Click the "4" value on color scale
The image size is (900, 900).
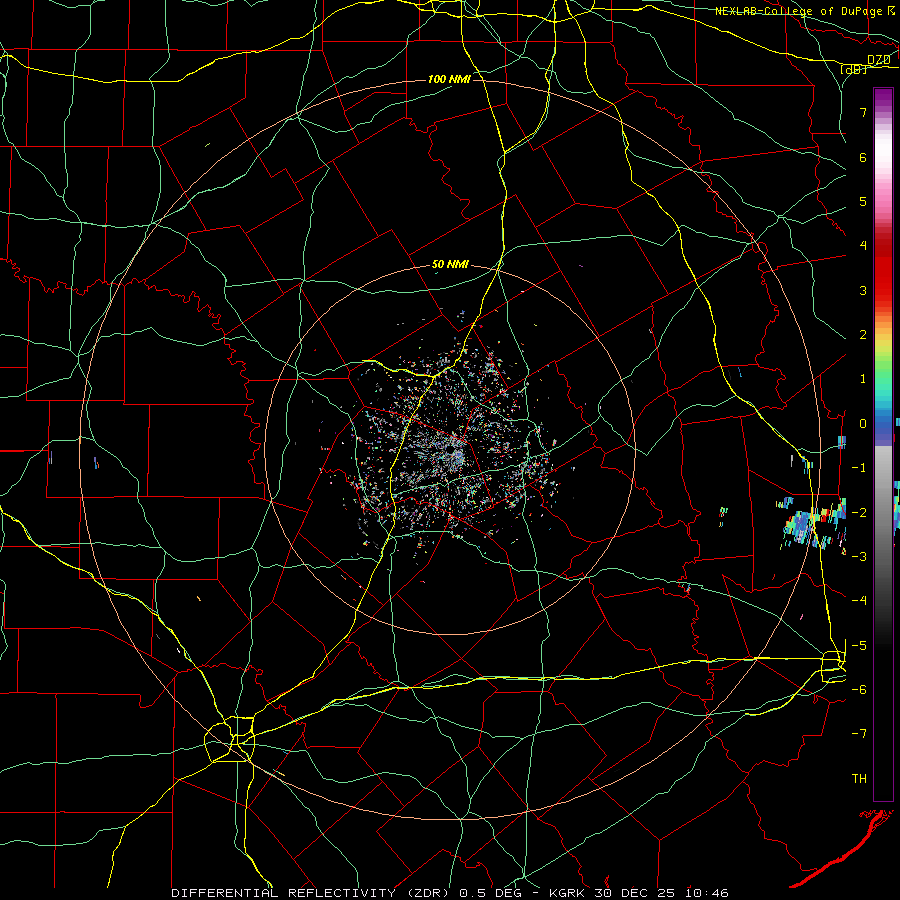point(863,246)
